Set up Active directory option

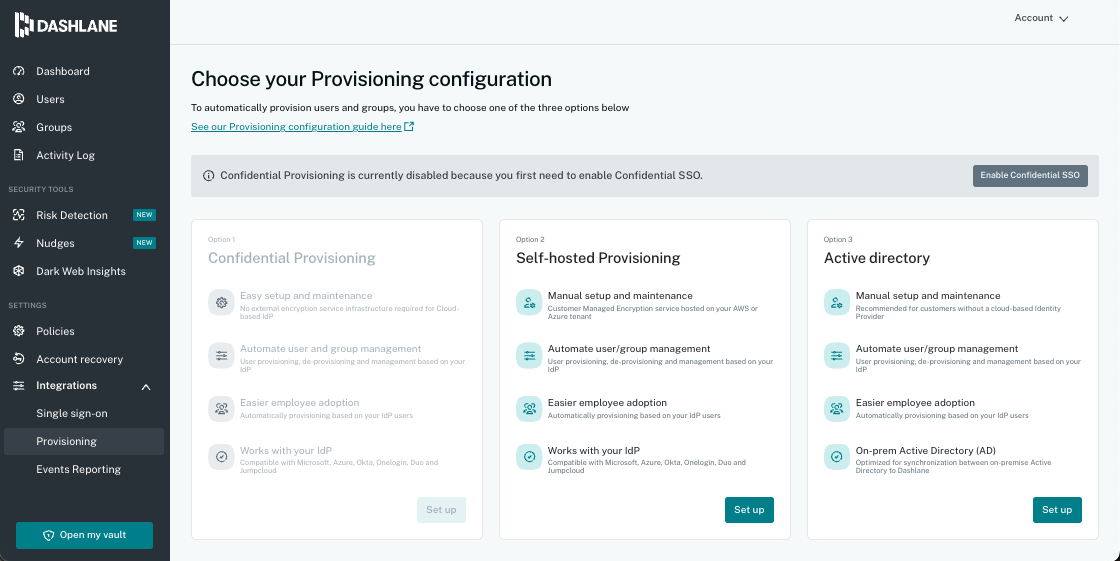[1057, 510]
